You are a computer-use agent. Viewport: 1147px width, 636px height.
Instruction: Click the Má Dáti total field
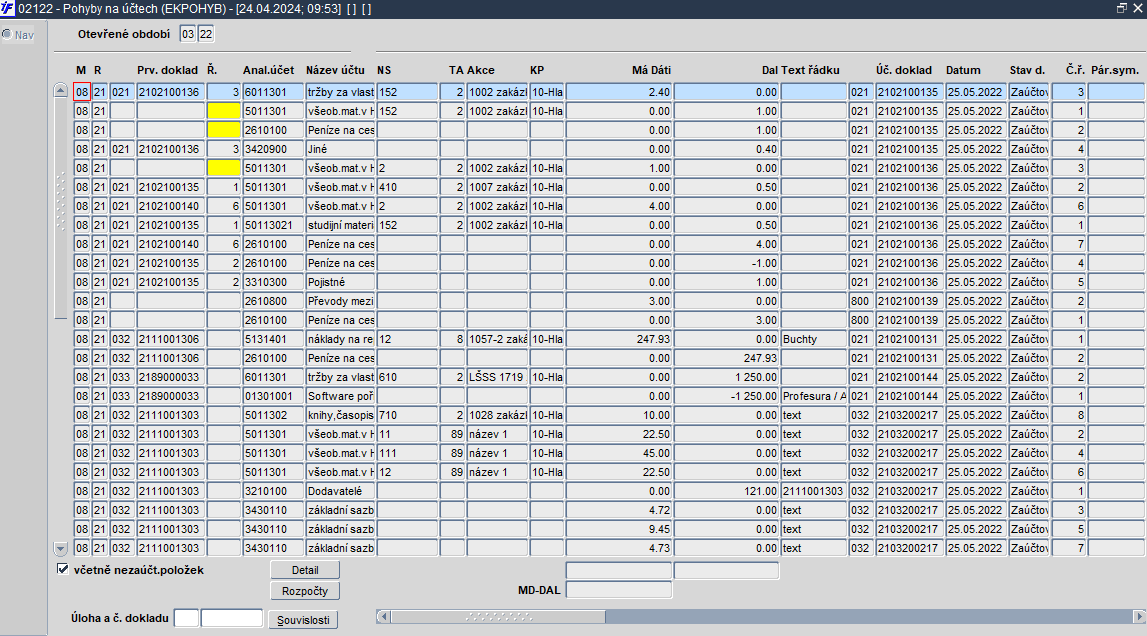(x=619, y=571)
